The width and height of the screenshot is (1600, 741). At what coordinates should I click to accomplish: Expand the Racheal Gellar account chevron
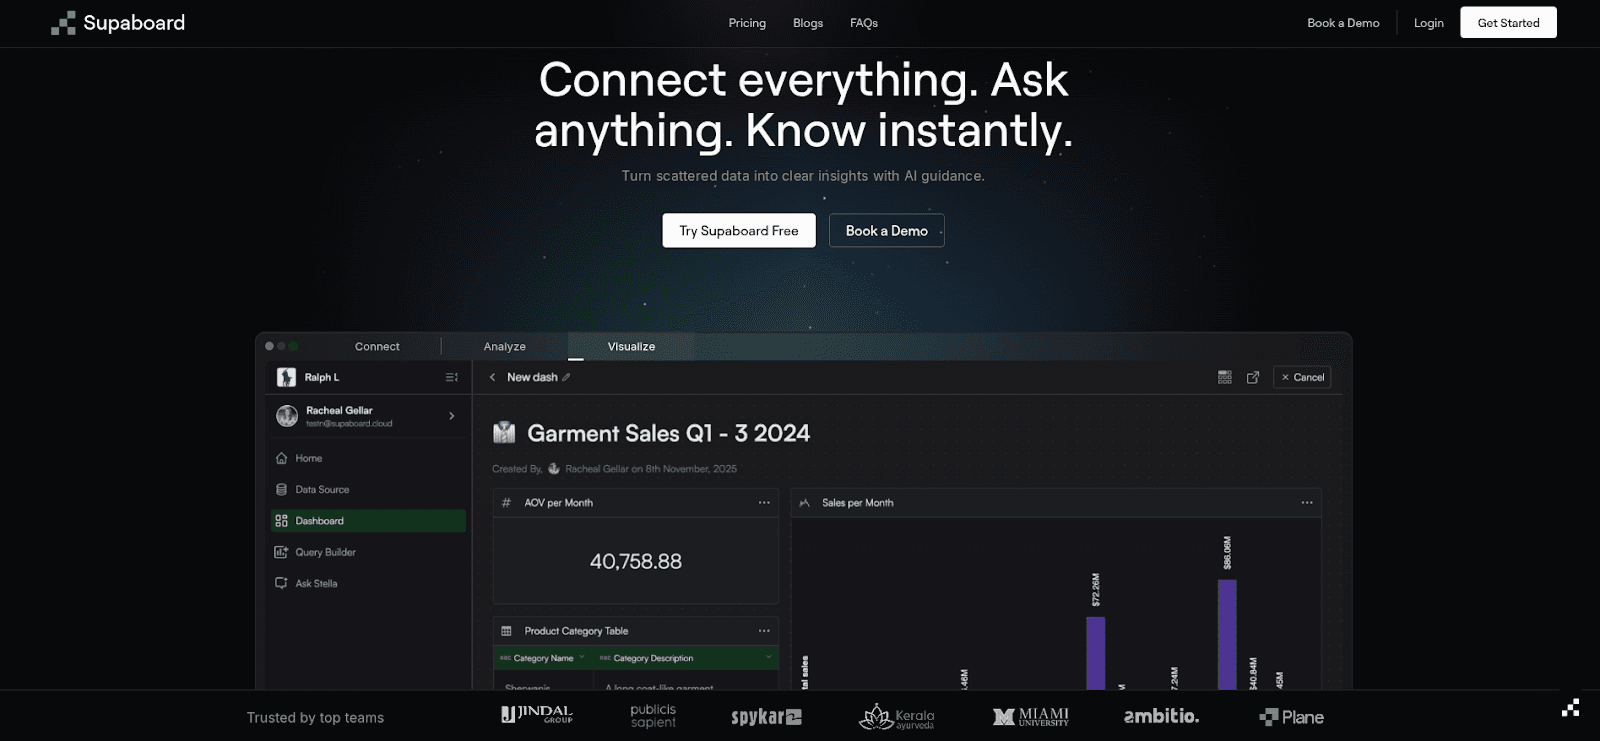(x=452, y=416)
